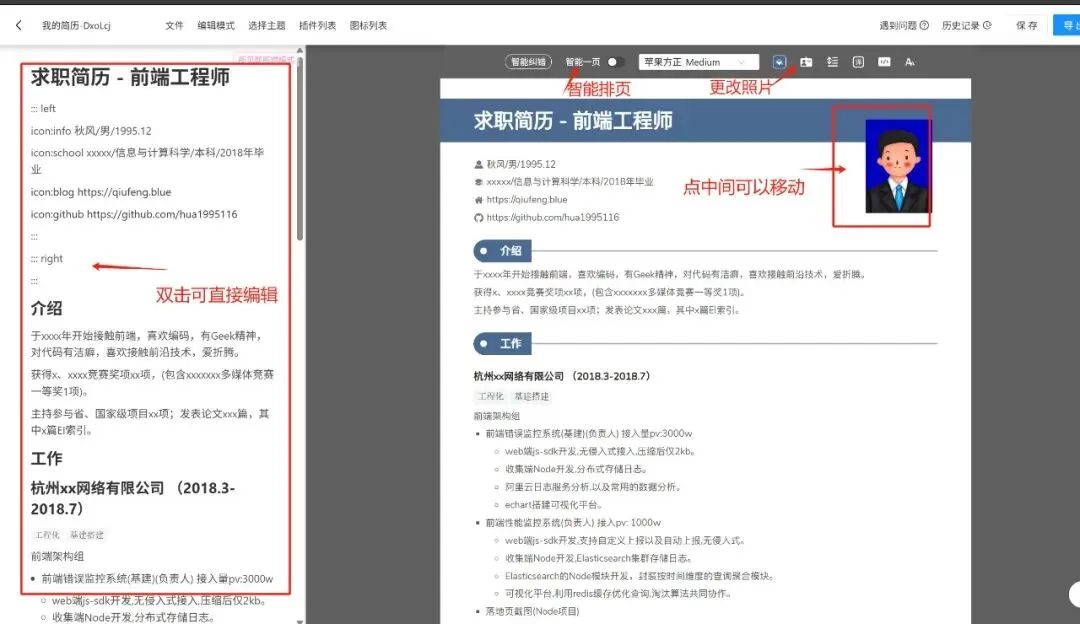Click the 译 translate icon
The image size is (1080, 624).
pos(858,62)
